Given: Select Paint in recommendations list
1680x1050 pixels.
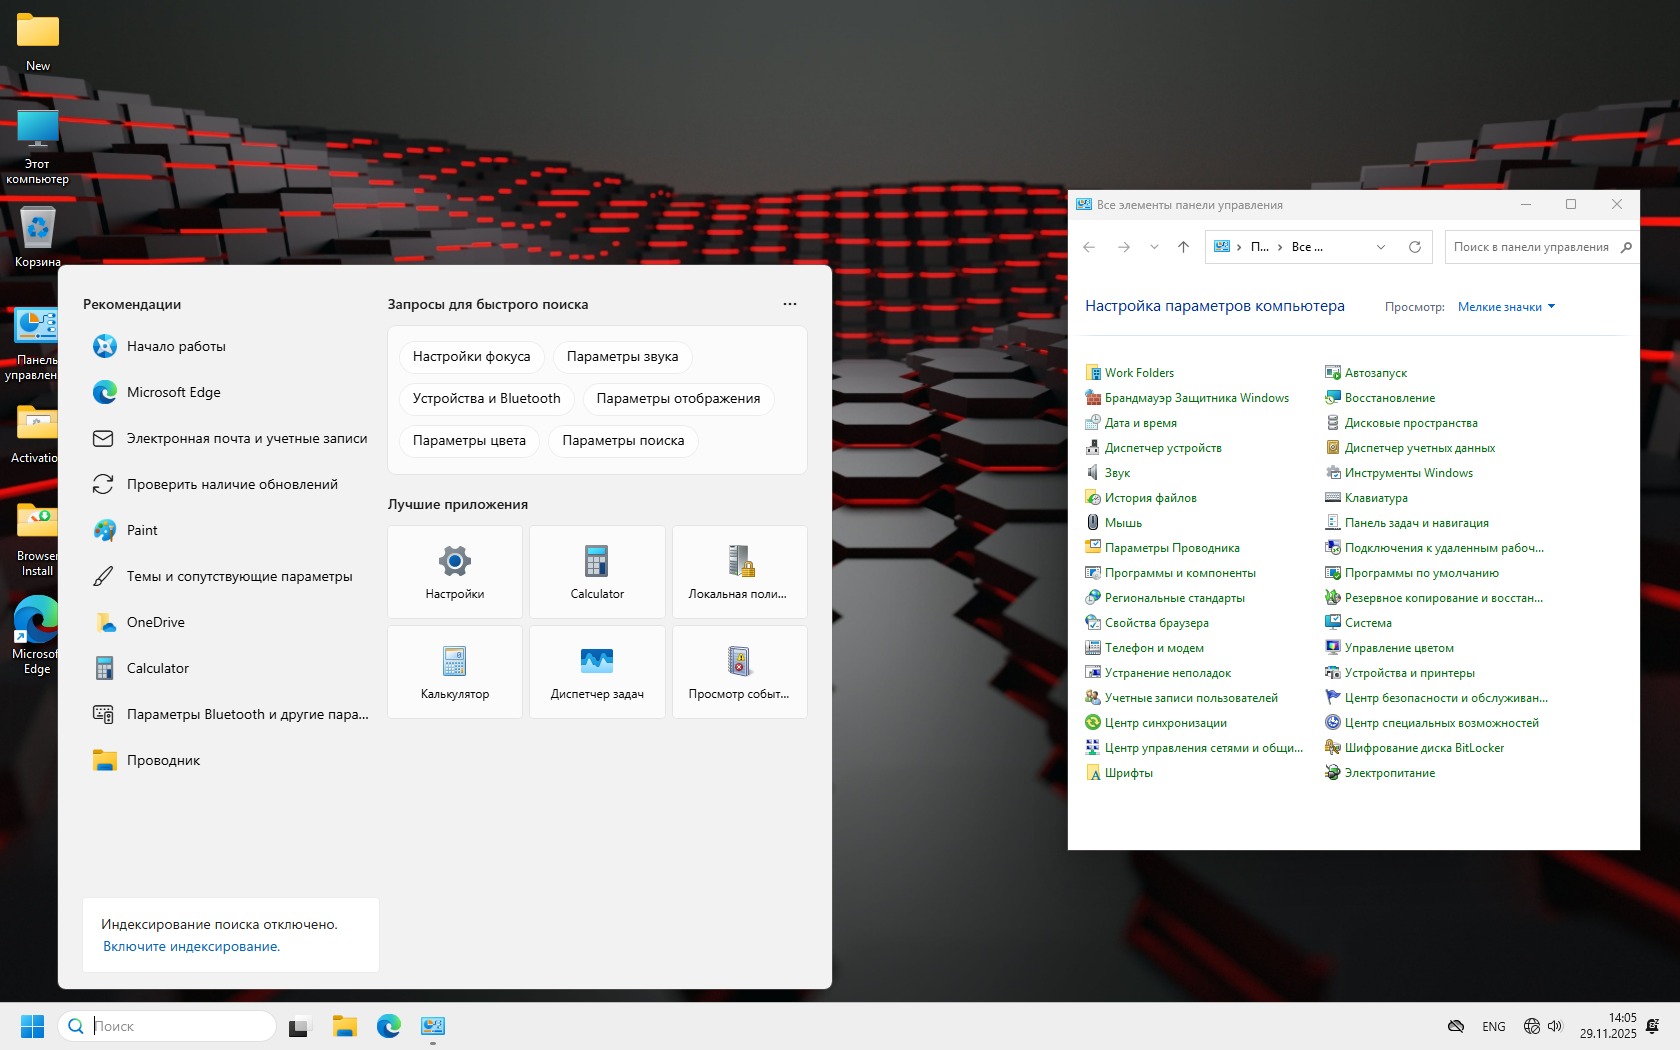Looking at the screenshot, I should coord(142,530).
